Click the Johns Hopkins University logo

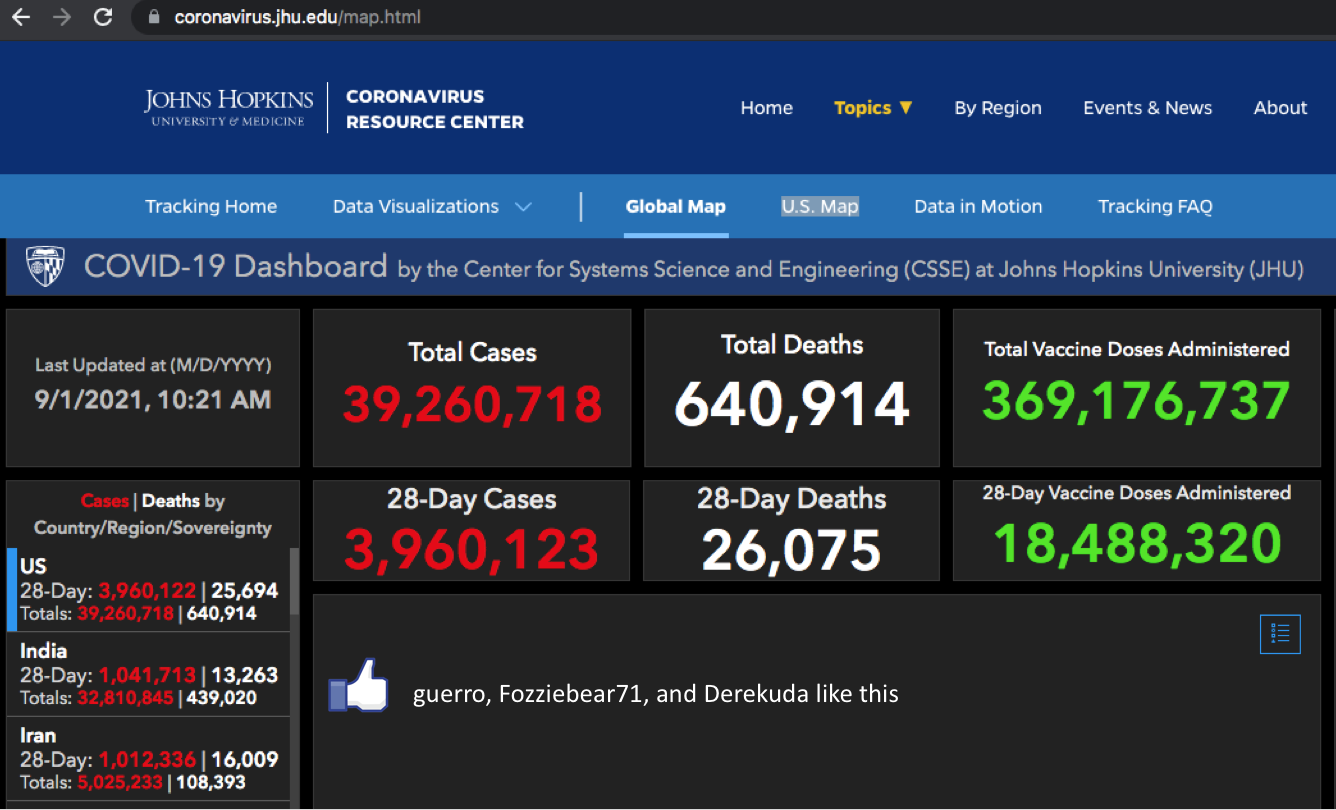[229, 108]
